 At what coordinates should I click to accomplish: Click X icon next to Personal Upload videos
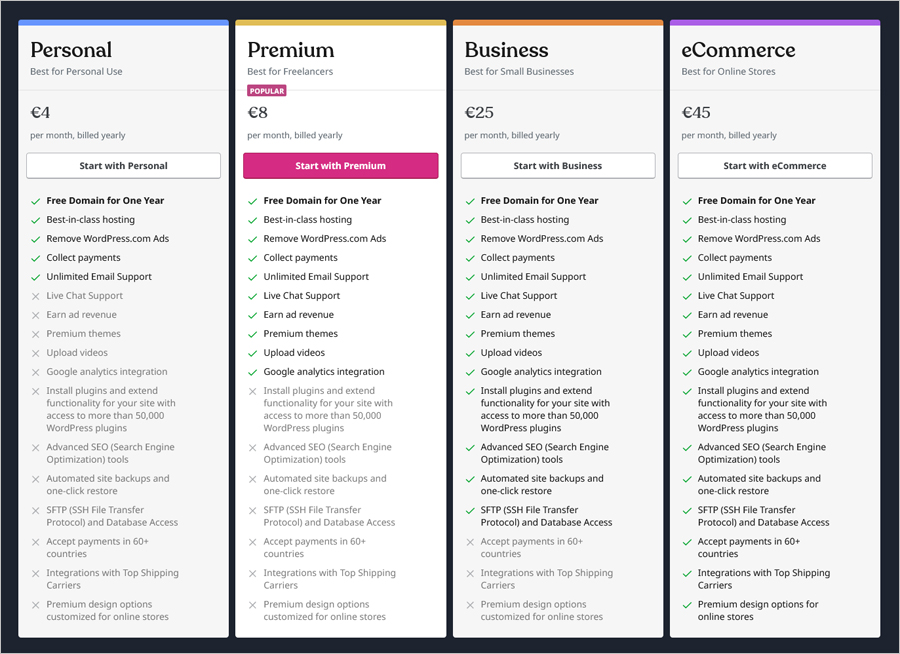(x=36, y=353)
